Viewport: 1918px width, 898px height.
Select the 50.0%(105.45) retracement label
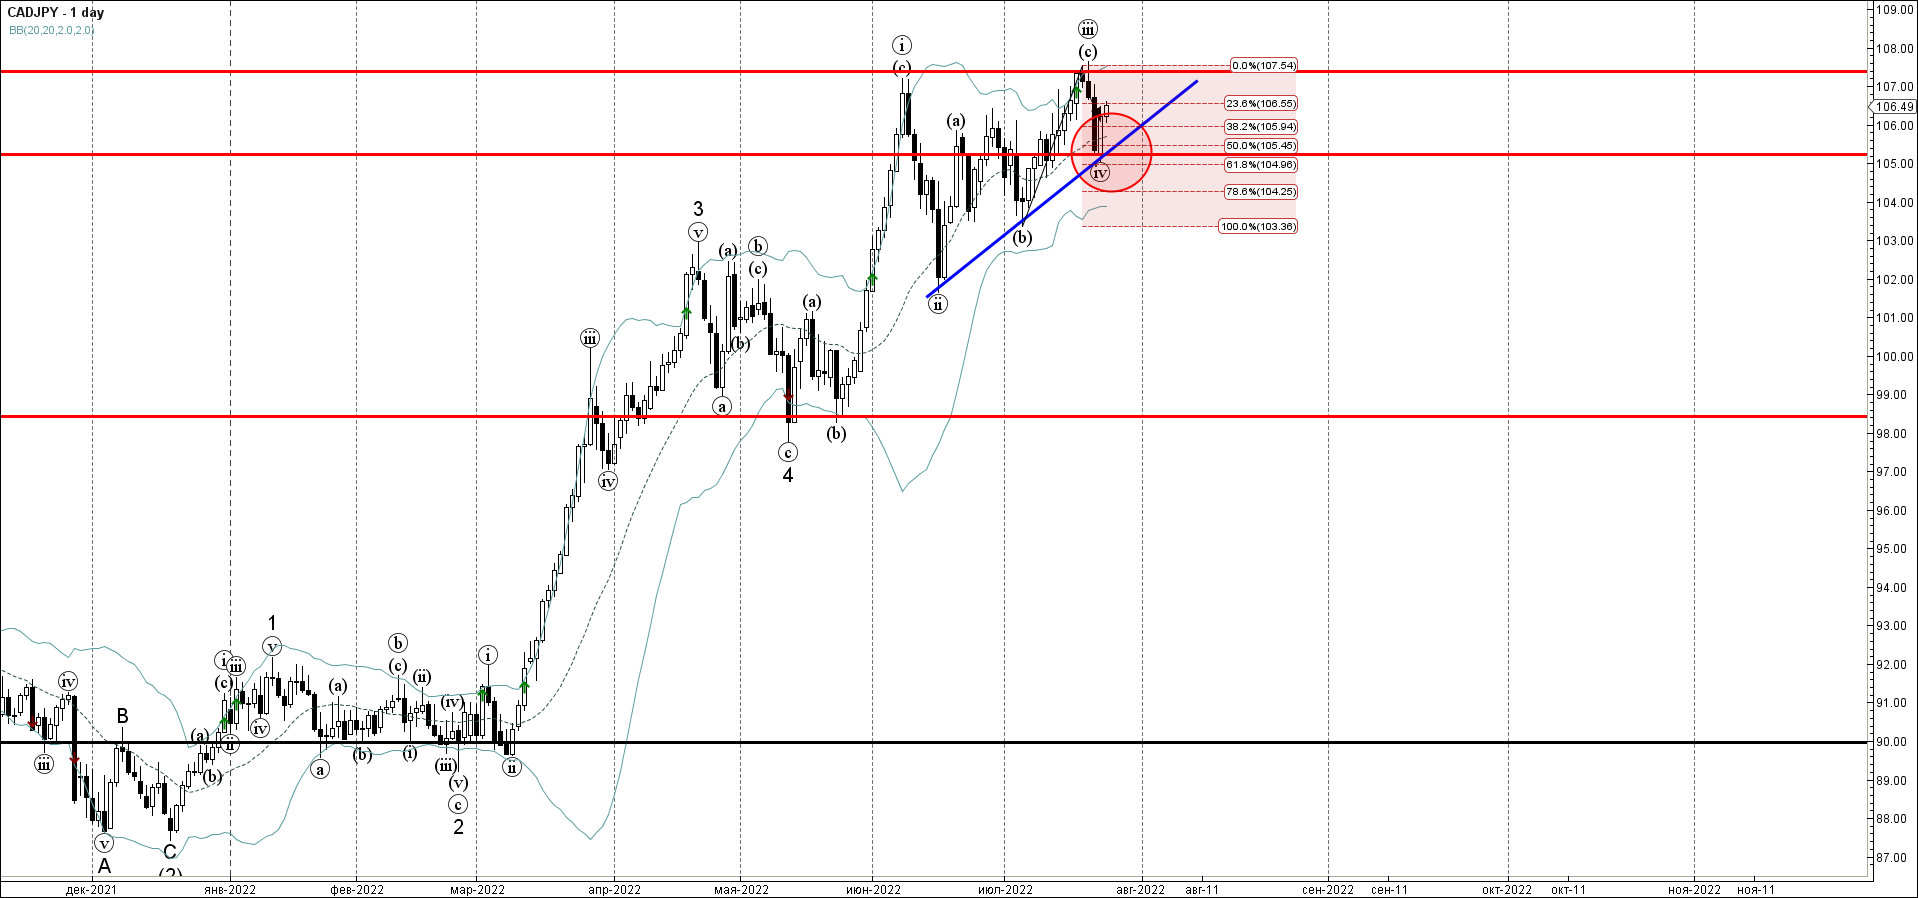click(x=1261, y=145)
